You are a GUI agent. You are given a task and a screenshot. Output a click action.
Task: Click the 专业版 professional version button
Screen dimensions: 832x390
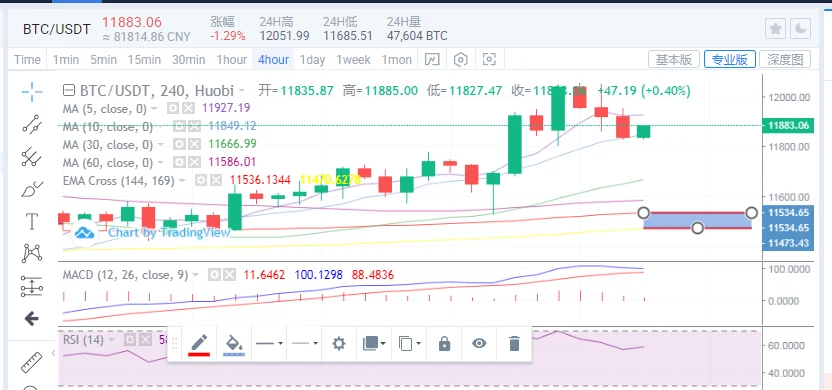(x=730, y=59)
